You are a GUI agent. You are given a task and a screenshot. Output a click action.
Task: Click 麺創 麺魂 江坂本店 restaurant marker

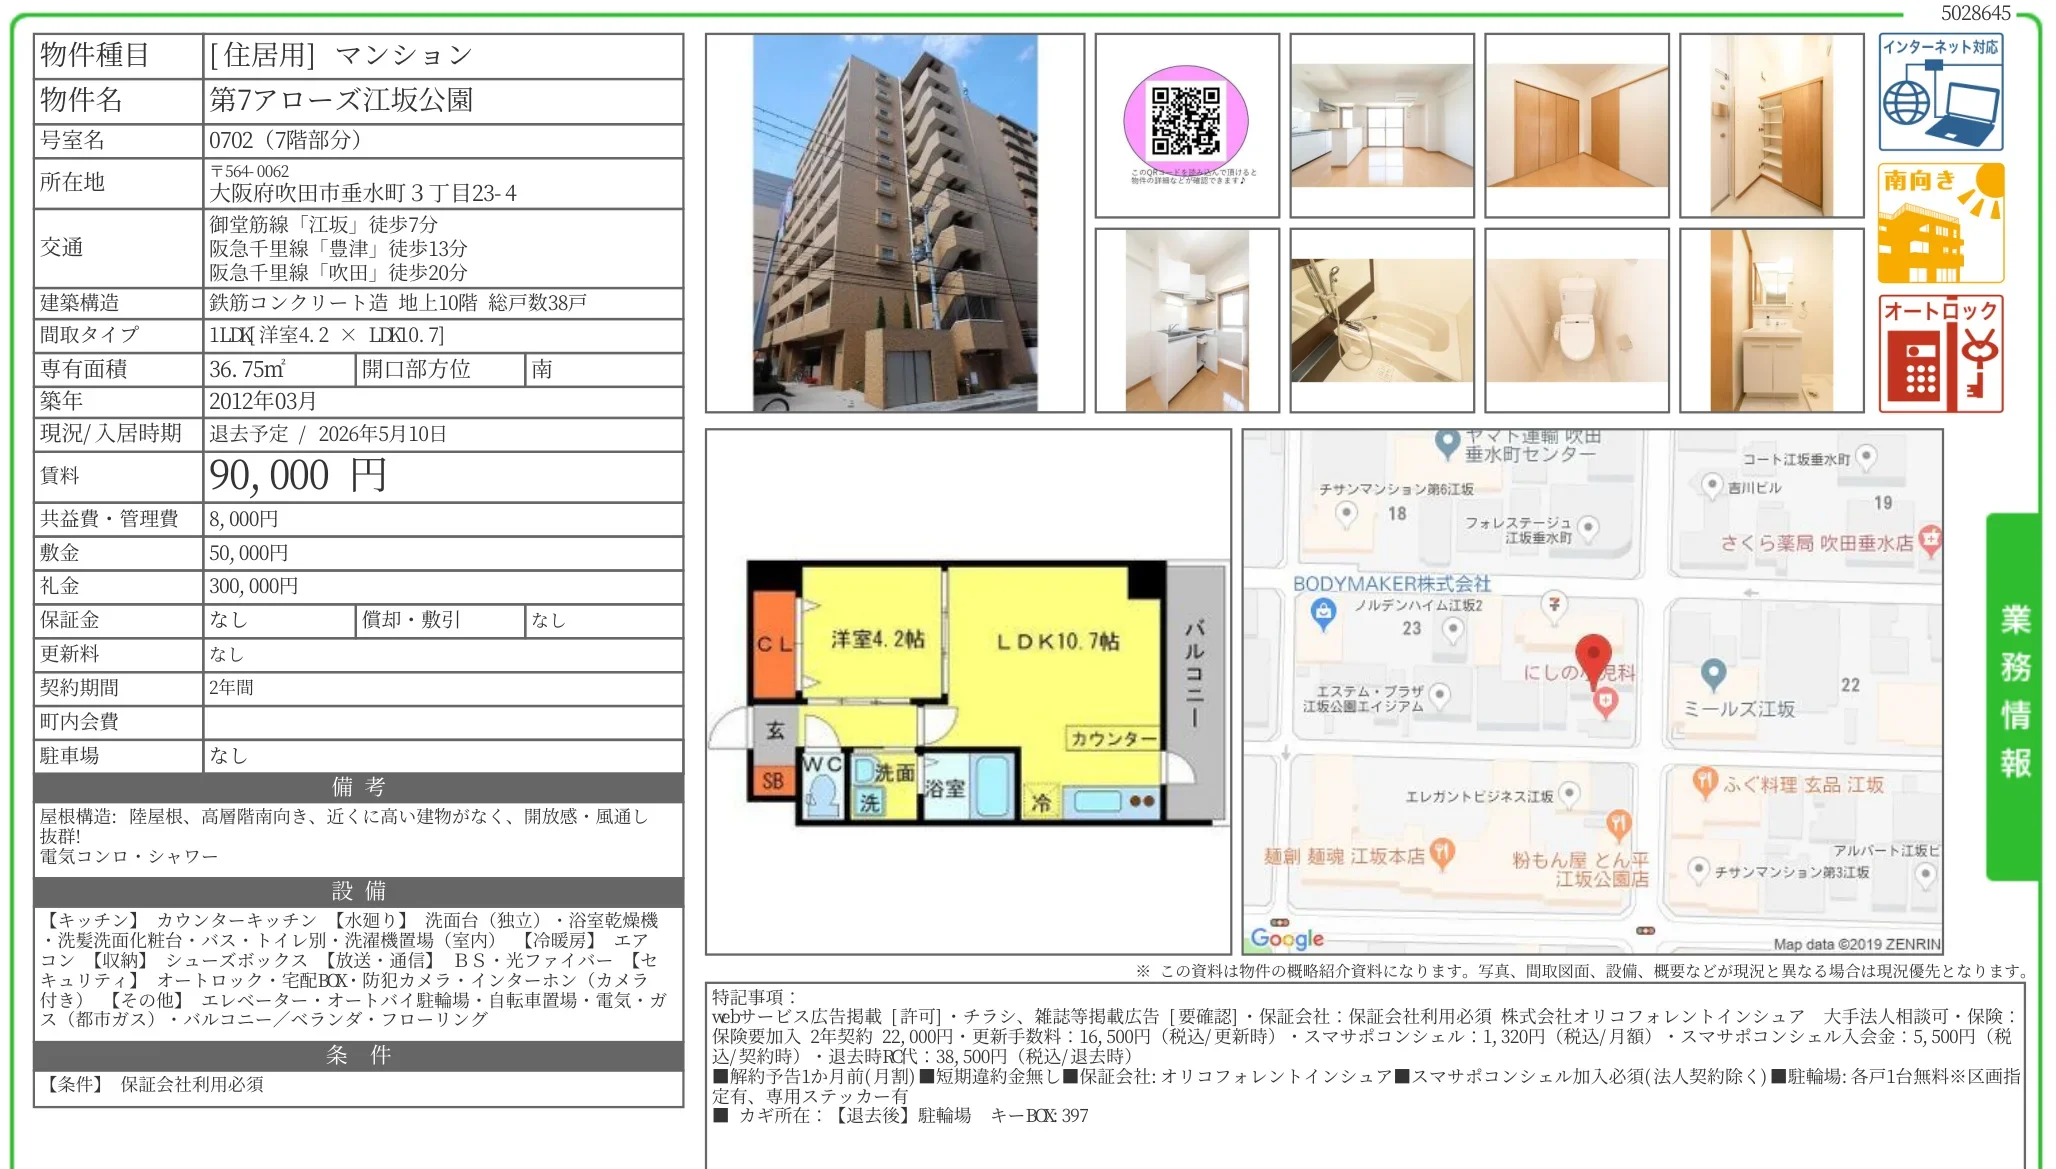pyautogui.click(x=1441, y=853)
